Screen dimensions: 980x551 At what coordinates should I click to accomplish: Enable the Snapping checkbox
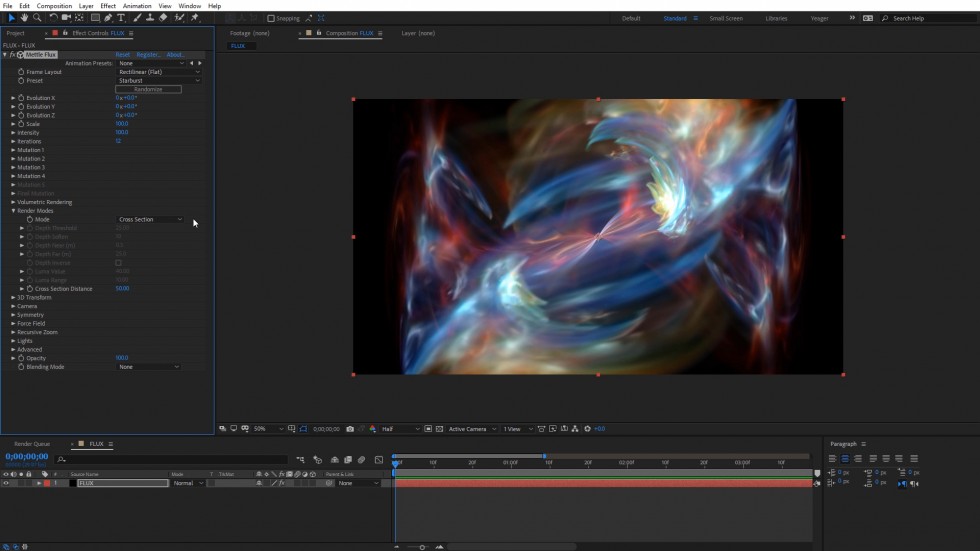coord(270,18)
